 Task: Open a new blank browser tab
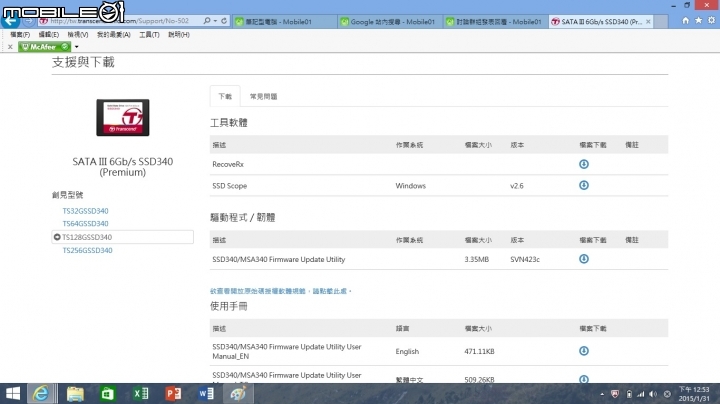(x=661, y=22)
